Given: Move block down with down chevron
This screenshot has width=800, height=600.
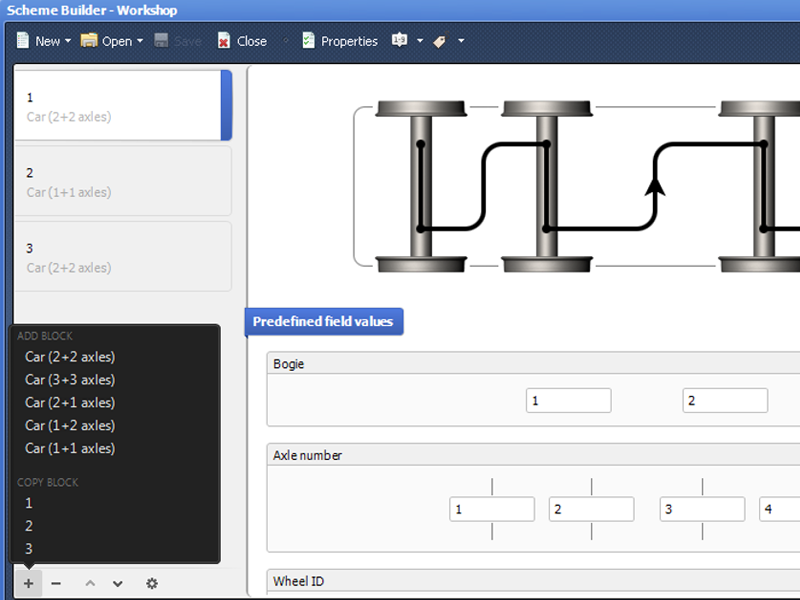Looking at the screenshot, I should click(118, 583).
